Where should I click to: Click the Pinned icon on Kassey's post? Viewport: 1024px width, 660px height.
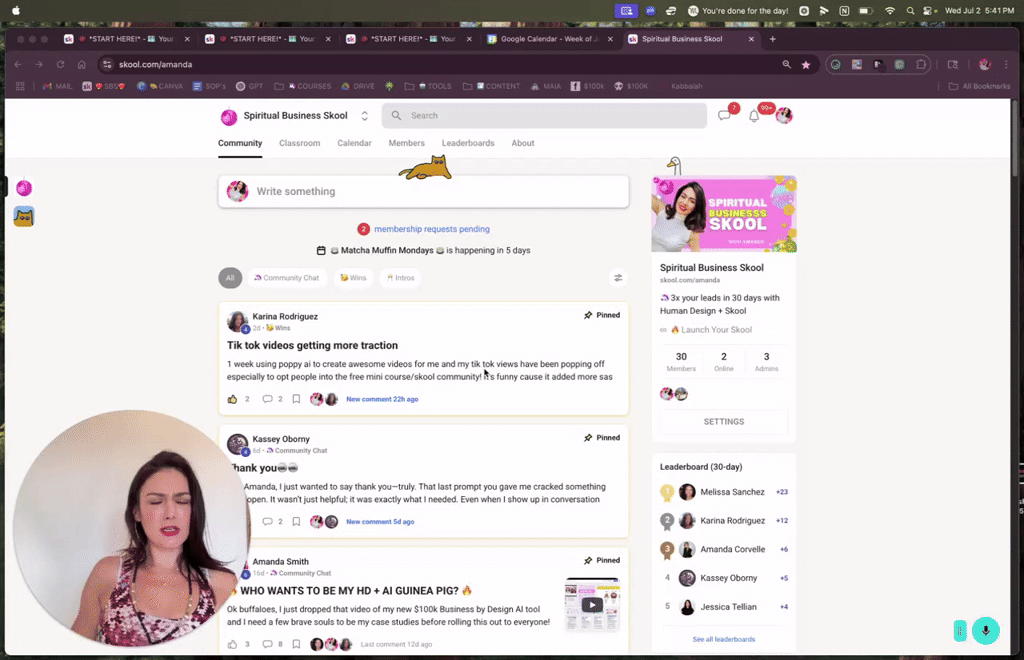tap(588, 438)
